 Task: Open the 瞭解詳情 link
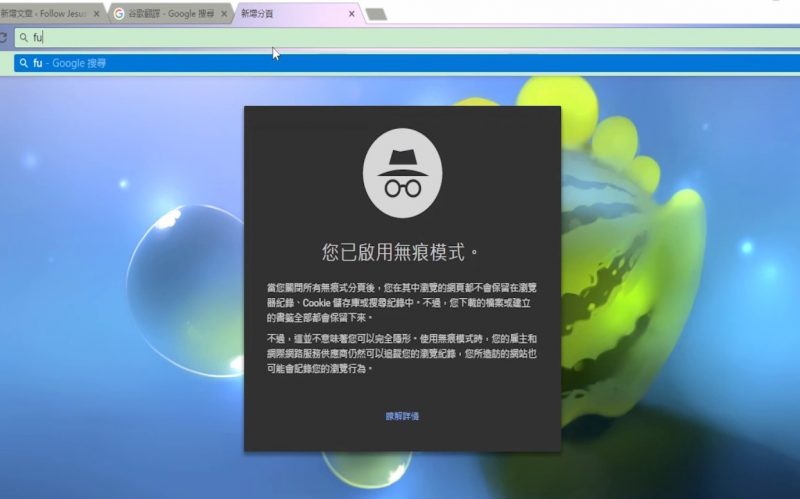(402, 415)
